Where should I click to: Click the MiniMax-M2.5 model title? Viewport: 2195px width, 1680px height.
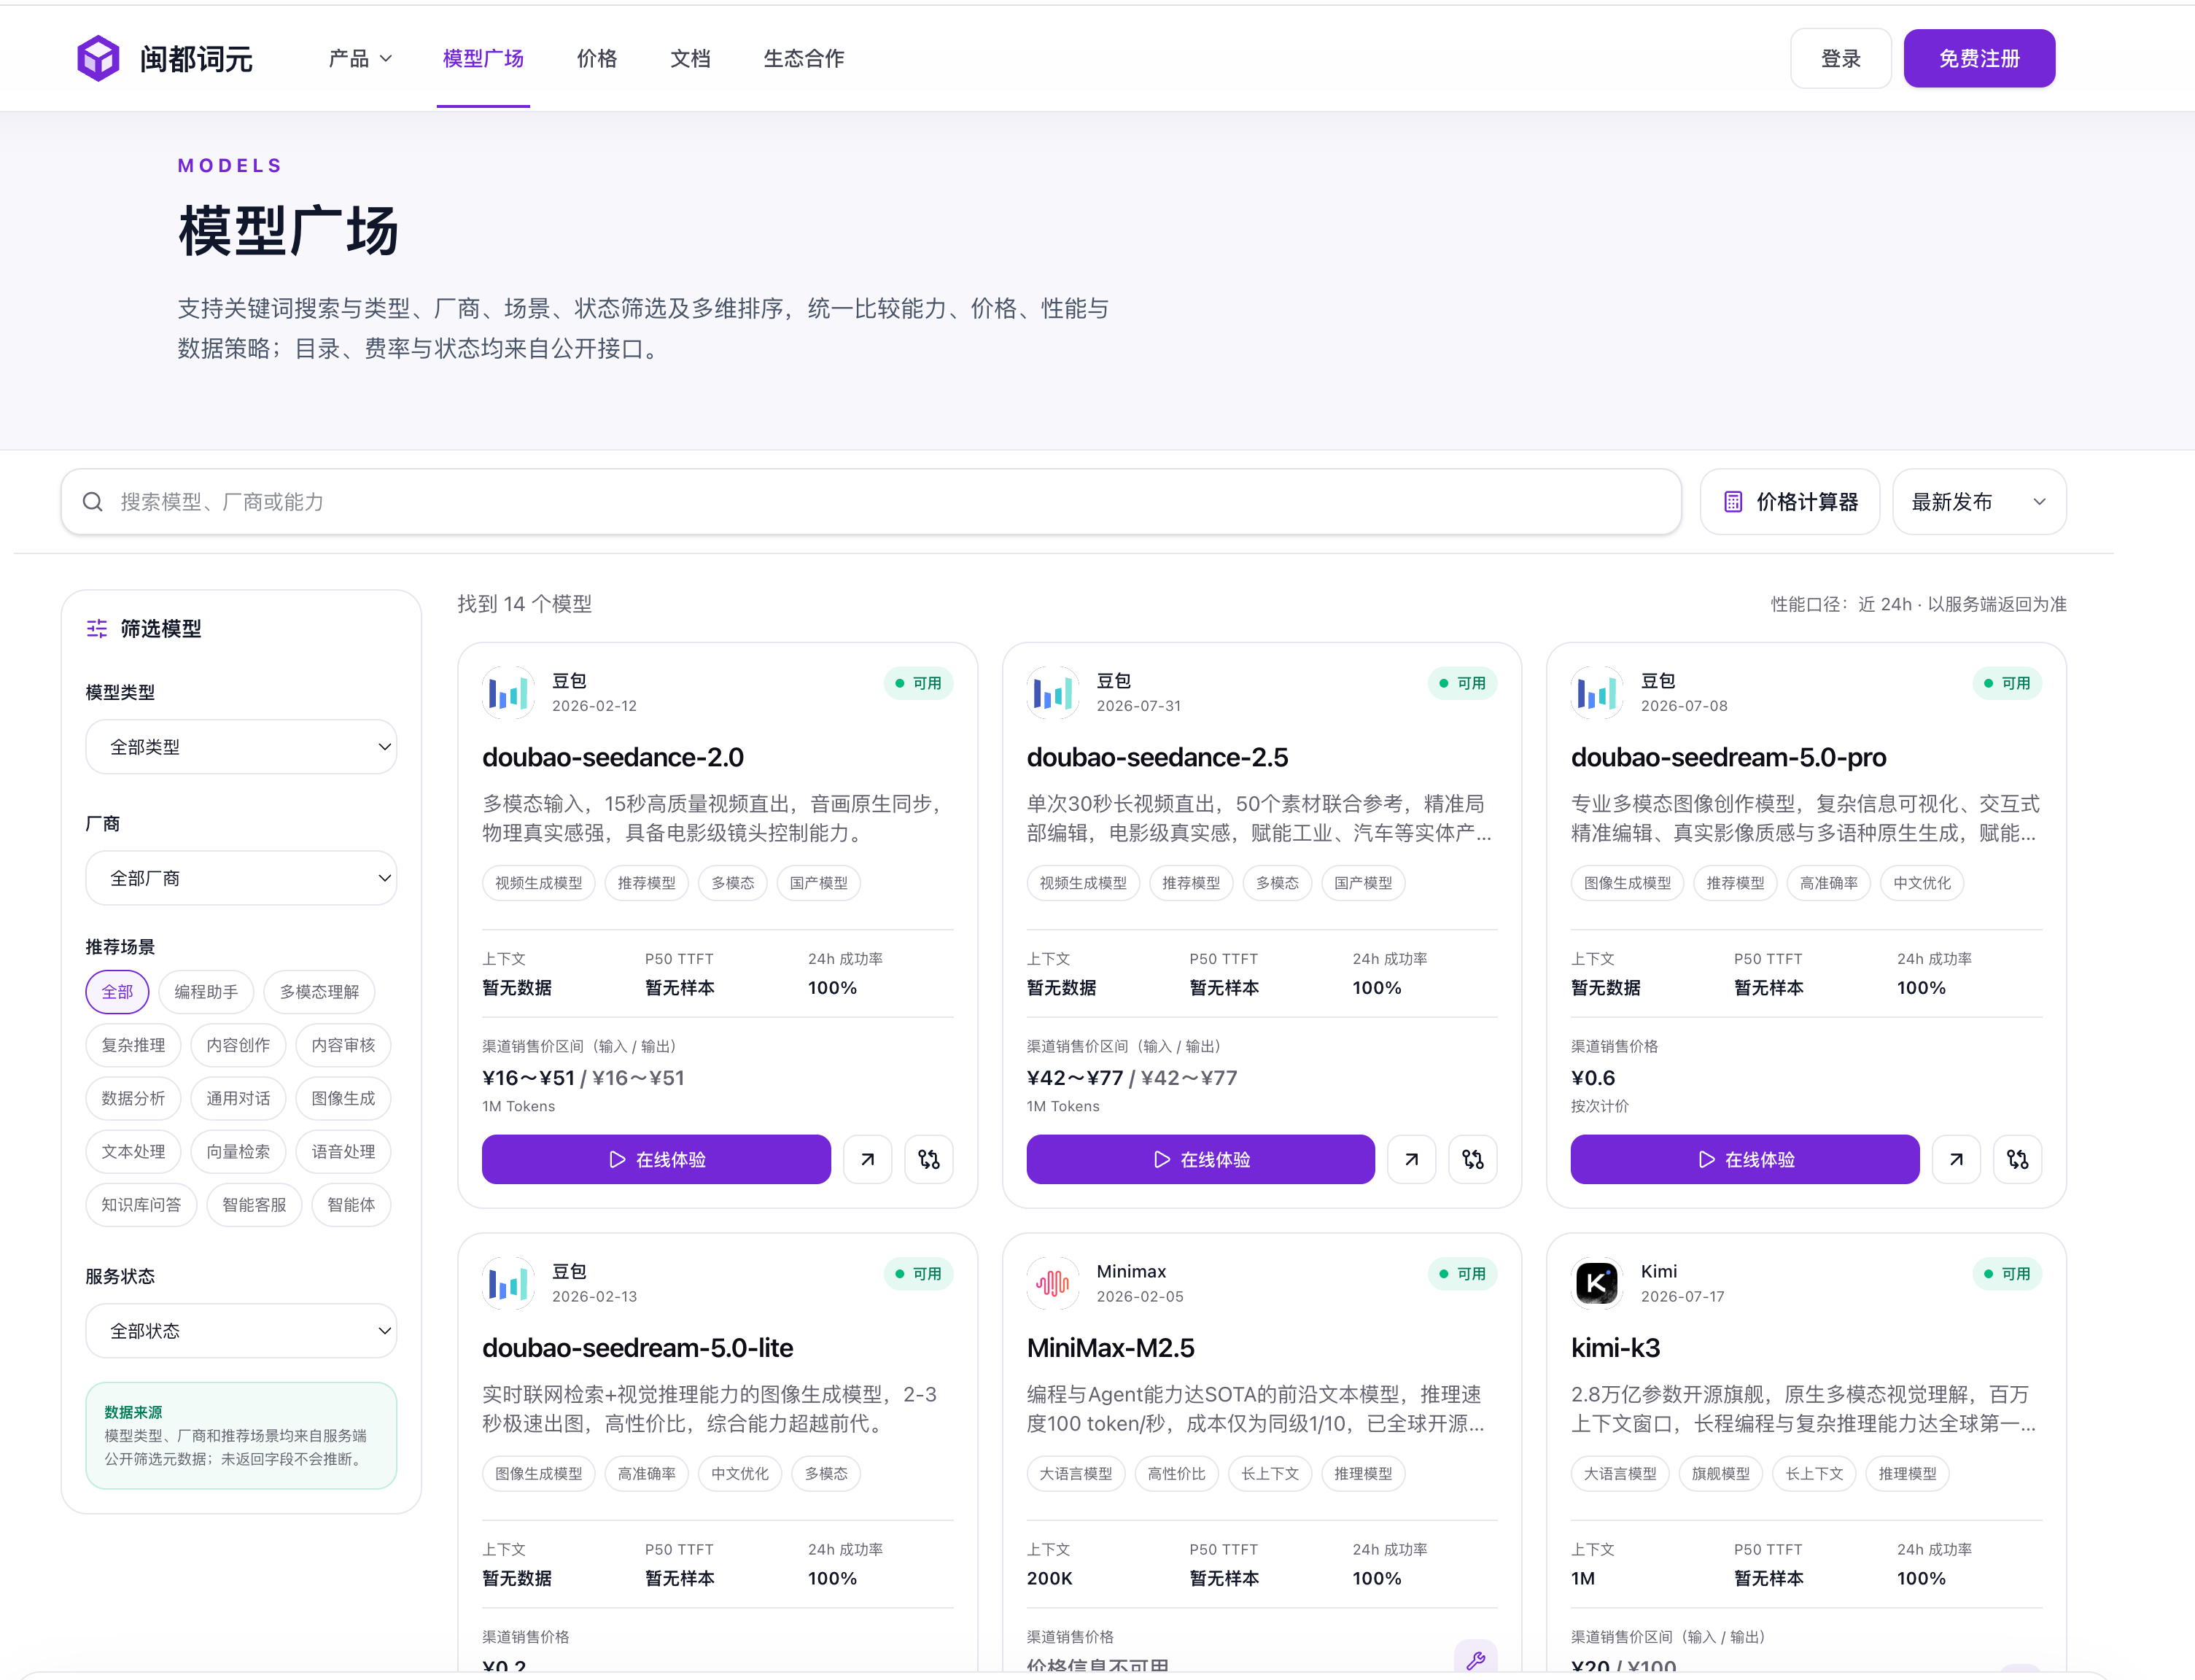[x=1110, y=1348]
